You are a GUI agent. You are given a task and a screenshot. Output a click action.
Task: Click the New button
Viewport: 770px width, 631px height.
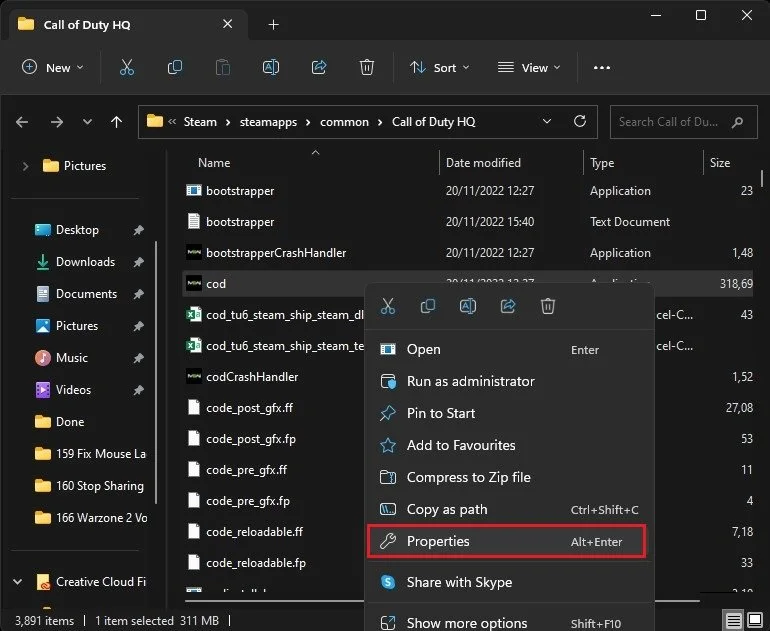pos(53,67)
